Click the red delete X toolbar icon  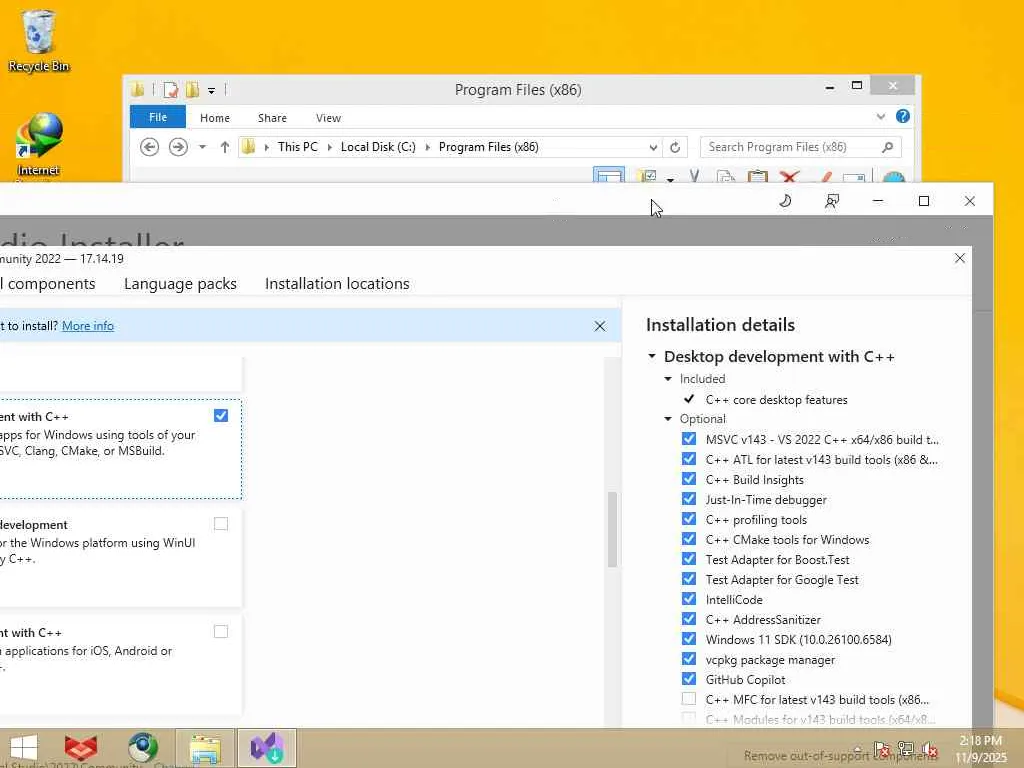[790, 177]
